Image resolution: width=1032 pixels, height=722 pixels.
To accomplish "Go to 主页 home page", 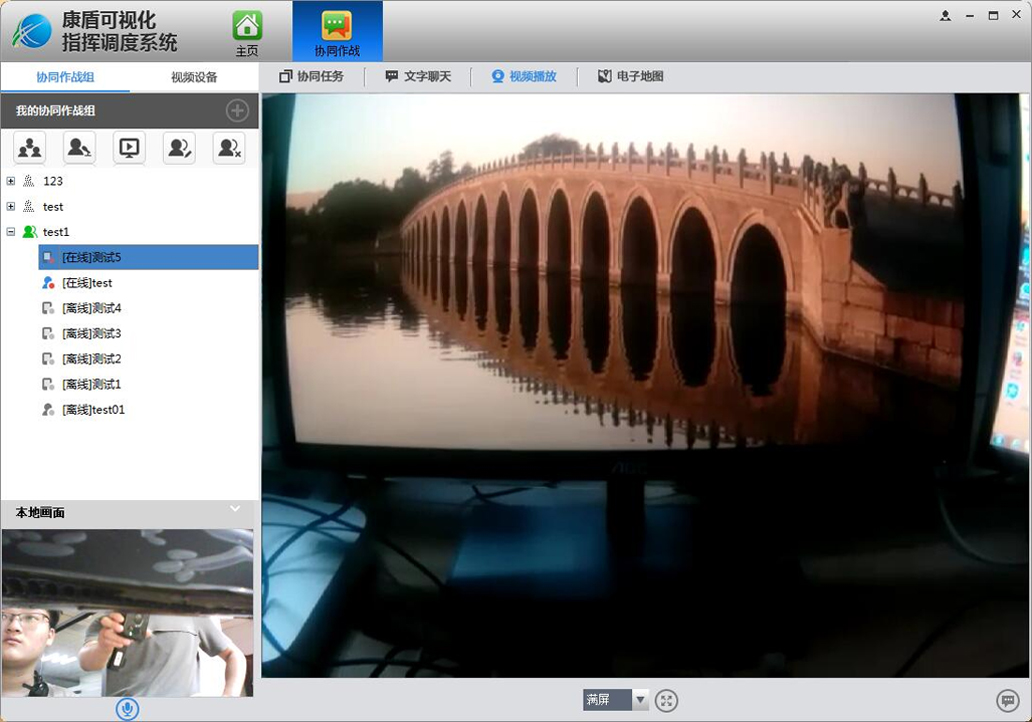I will click(247, 32).
